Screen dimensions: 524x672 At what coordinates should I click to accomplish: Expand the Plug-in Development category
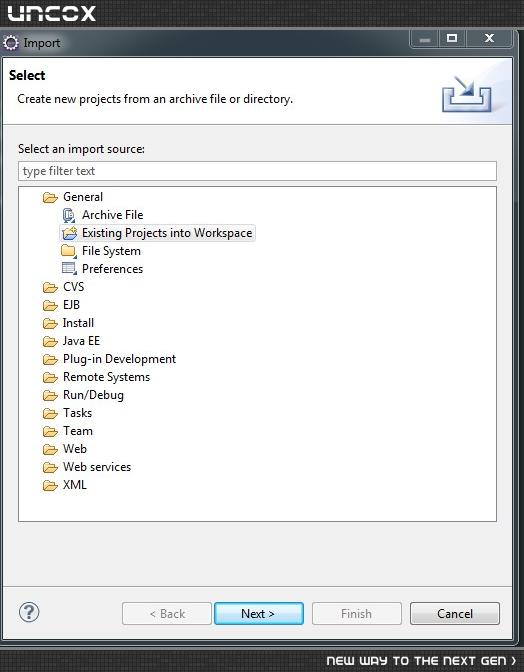(119, 359)
